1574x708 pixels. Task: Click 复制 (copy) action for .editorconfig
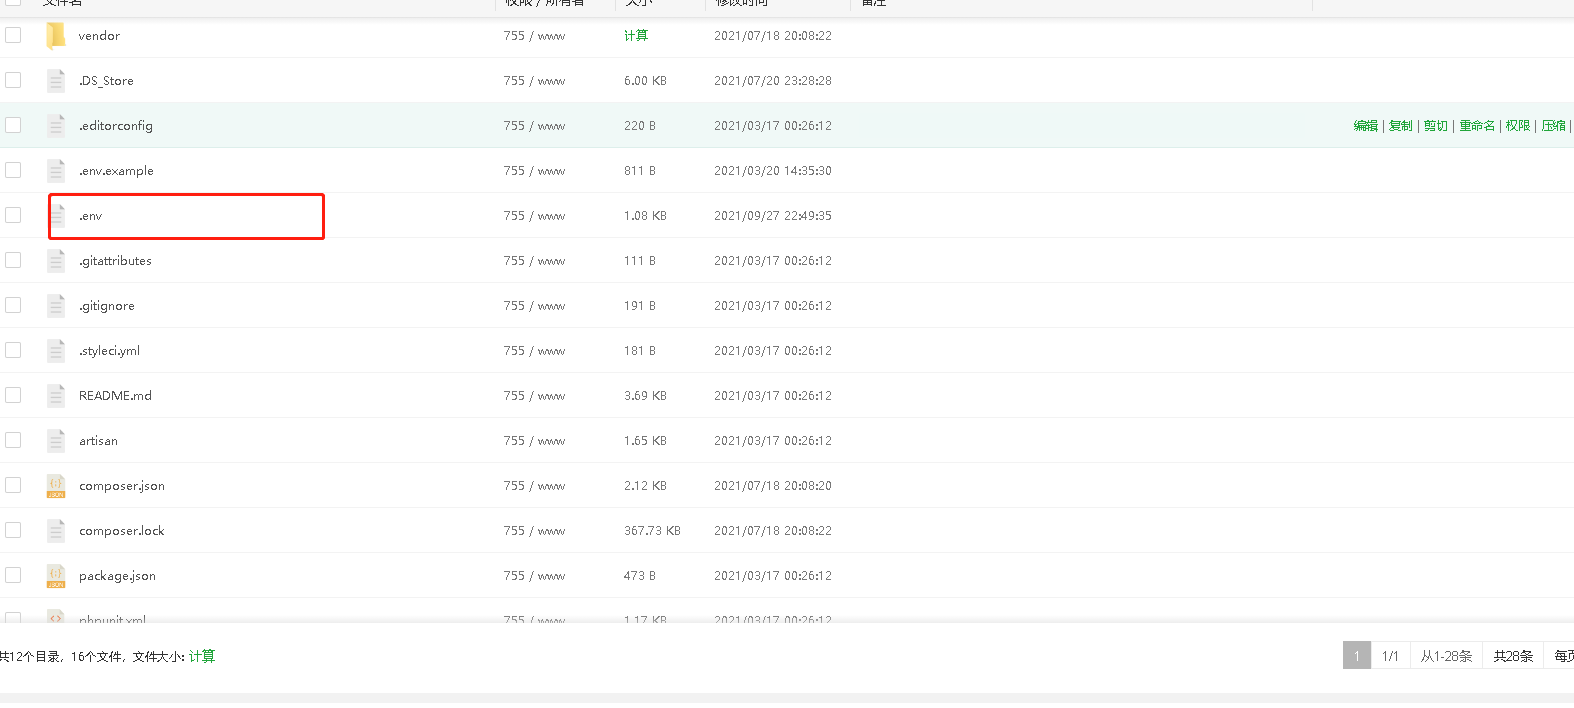click(1400, 126)
